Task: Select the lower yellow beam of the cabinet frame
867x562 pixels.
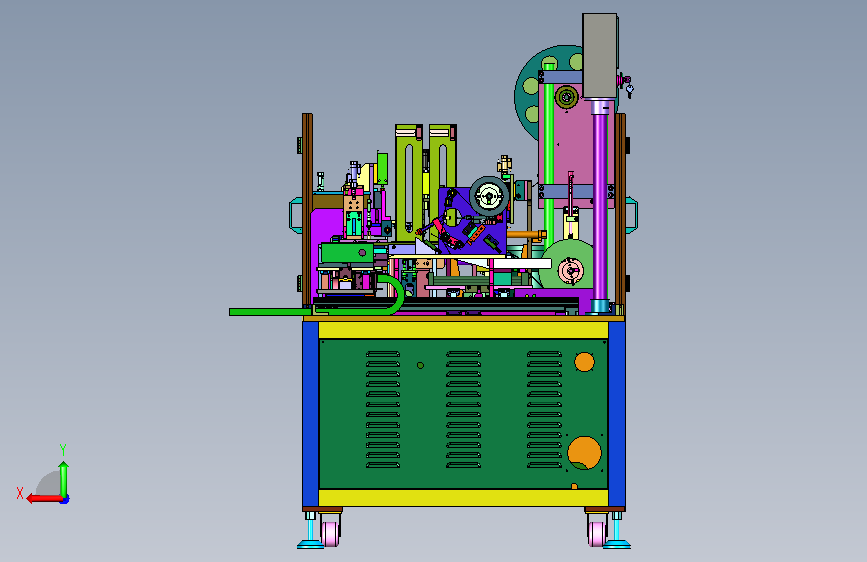Action: click(463, 498)
